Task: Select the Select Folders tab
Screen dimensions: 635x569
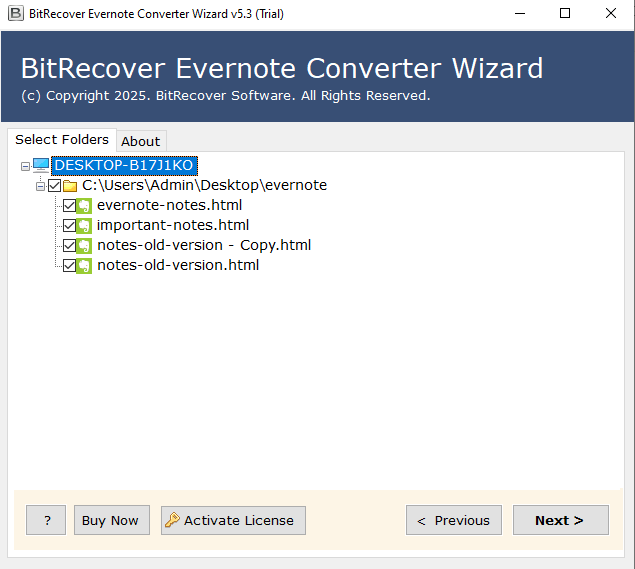Action: tap(62, 140)
